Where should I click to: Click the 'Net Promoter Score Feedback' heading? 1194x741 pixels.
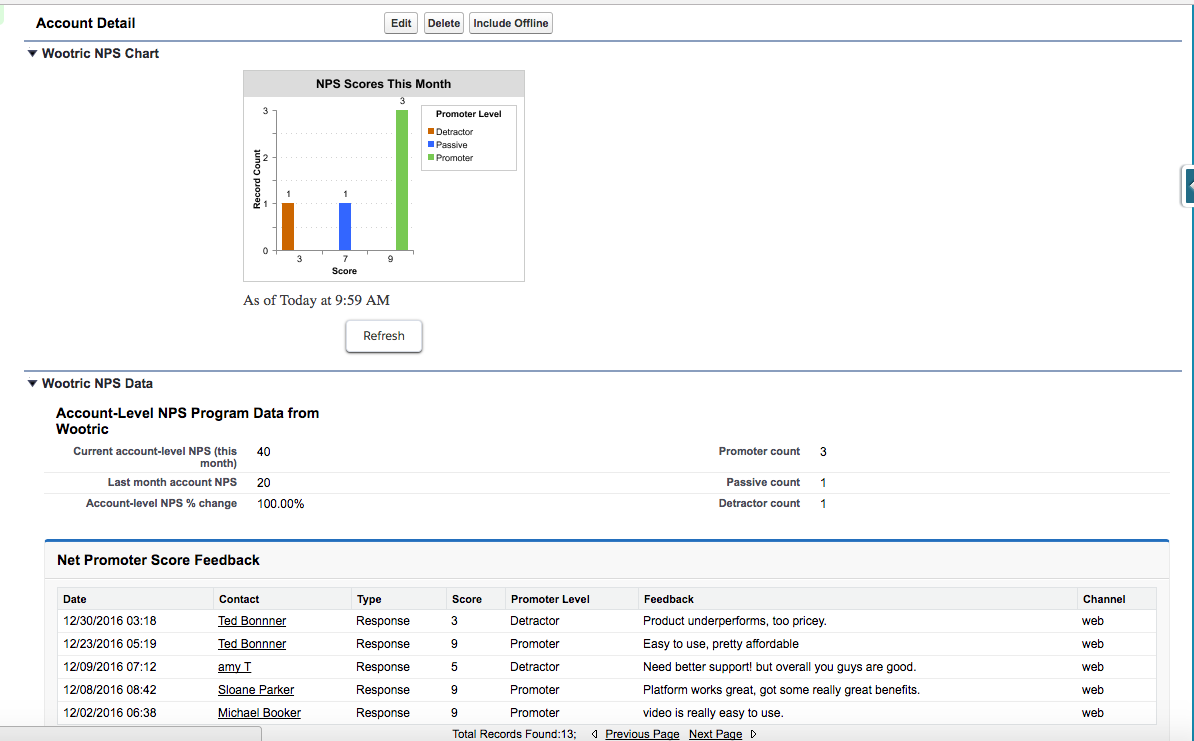(158, 560)
